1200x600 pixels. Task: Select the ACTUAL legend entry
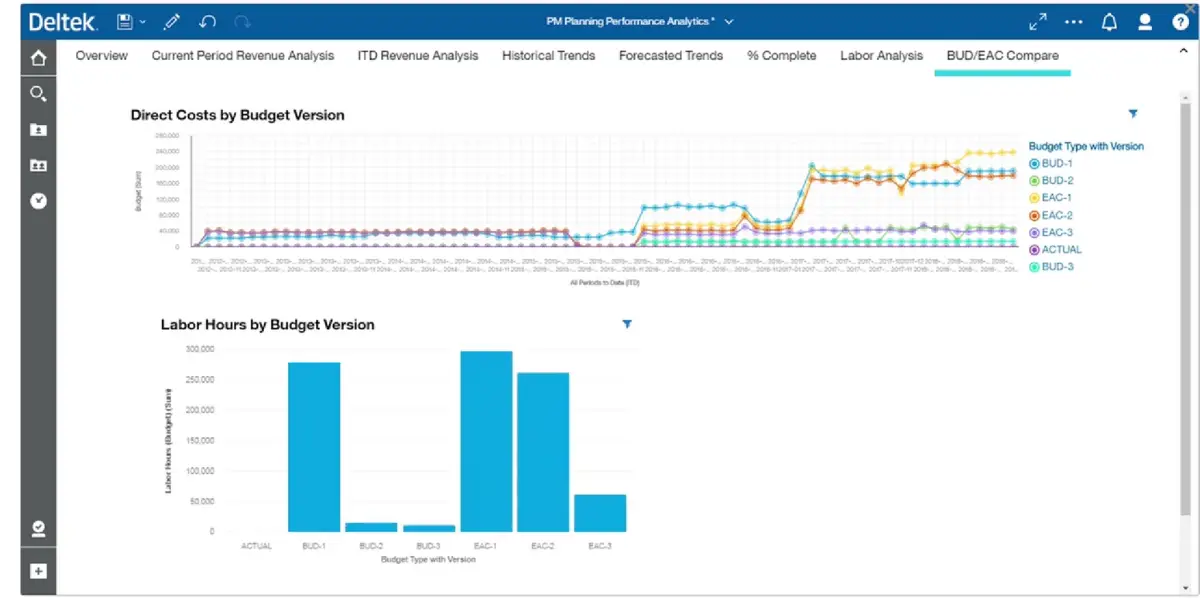pos(1055,249)
